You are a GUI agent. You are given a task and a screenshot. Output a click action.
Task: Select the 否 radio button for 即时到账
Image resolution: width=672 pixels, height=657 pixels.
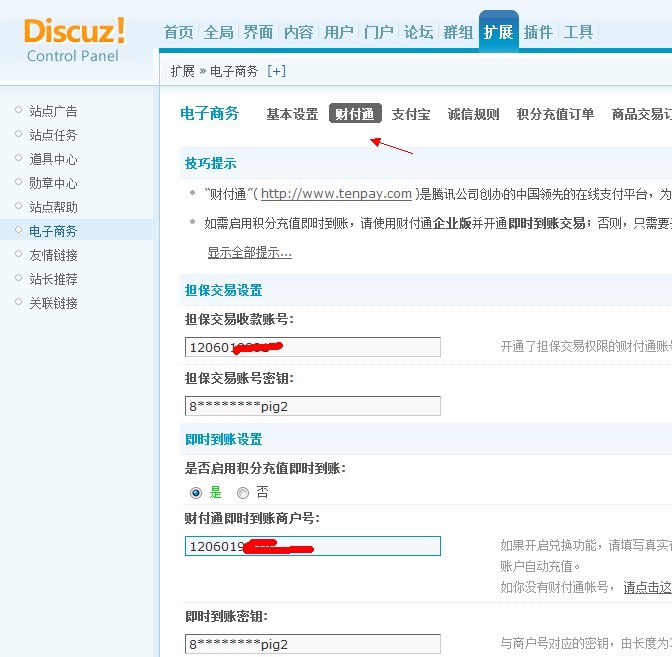pyautogui.click(x=243, y=493)
